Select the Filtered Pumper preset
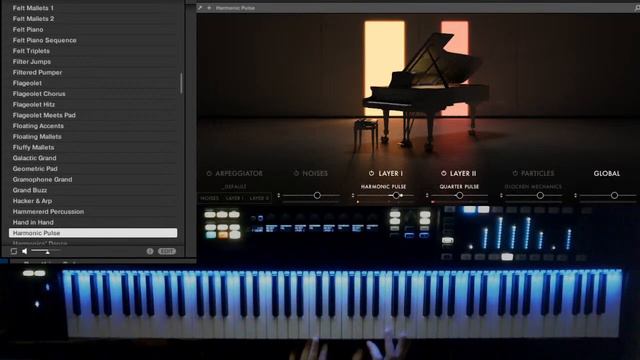 tap(93, 72)
